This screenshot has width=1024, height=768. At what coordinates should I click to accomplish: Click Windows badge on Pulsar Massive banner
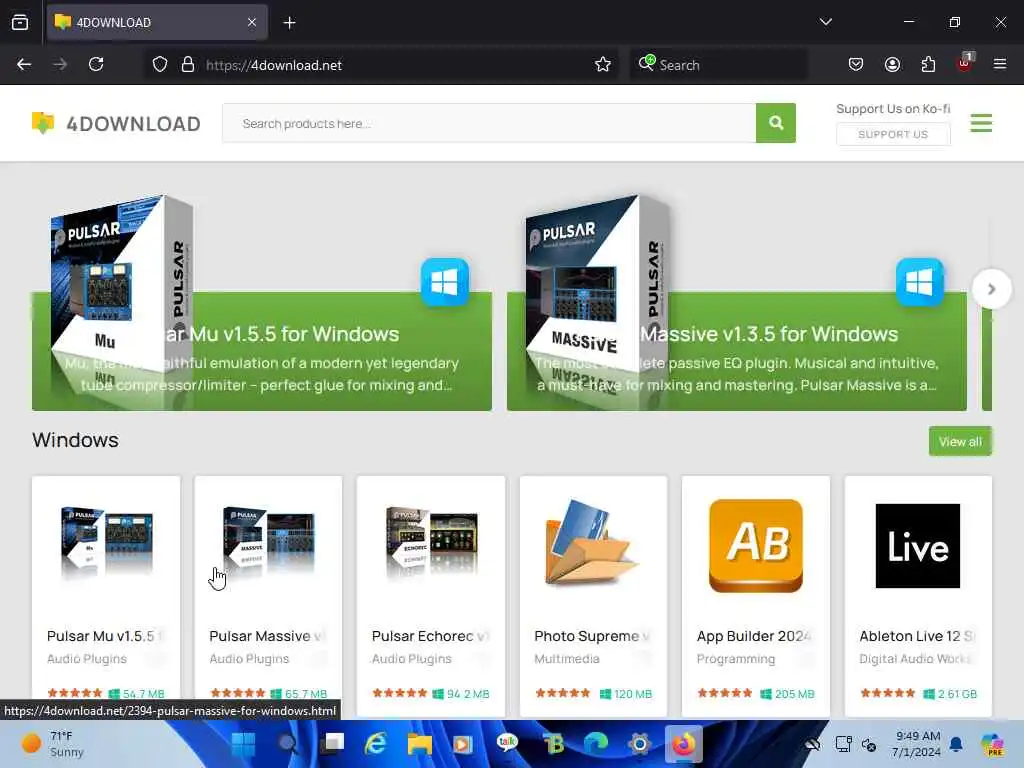920,282
